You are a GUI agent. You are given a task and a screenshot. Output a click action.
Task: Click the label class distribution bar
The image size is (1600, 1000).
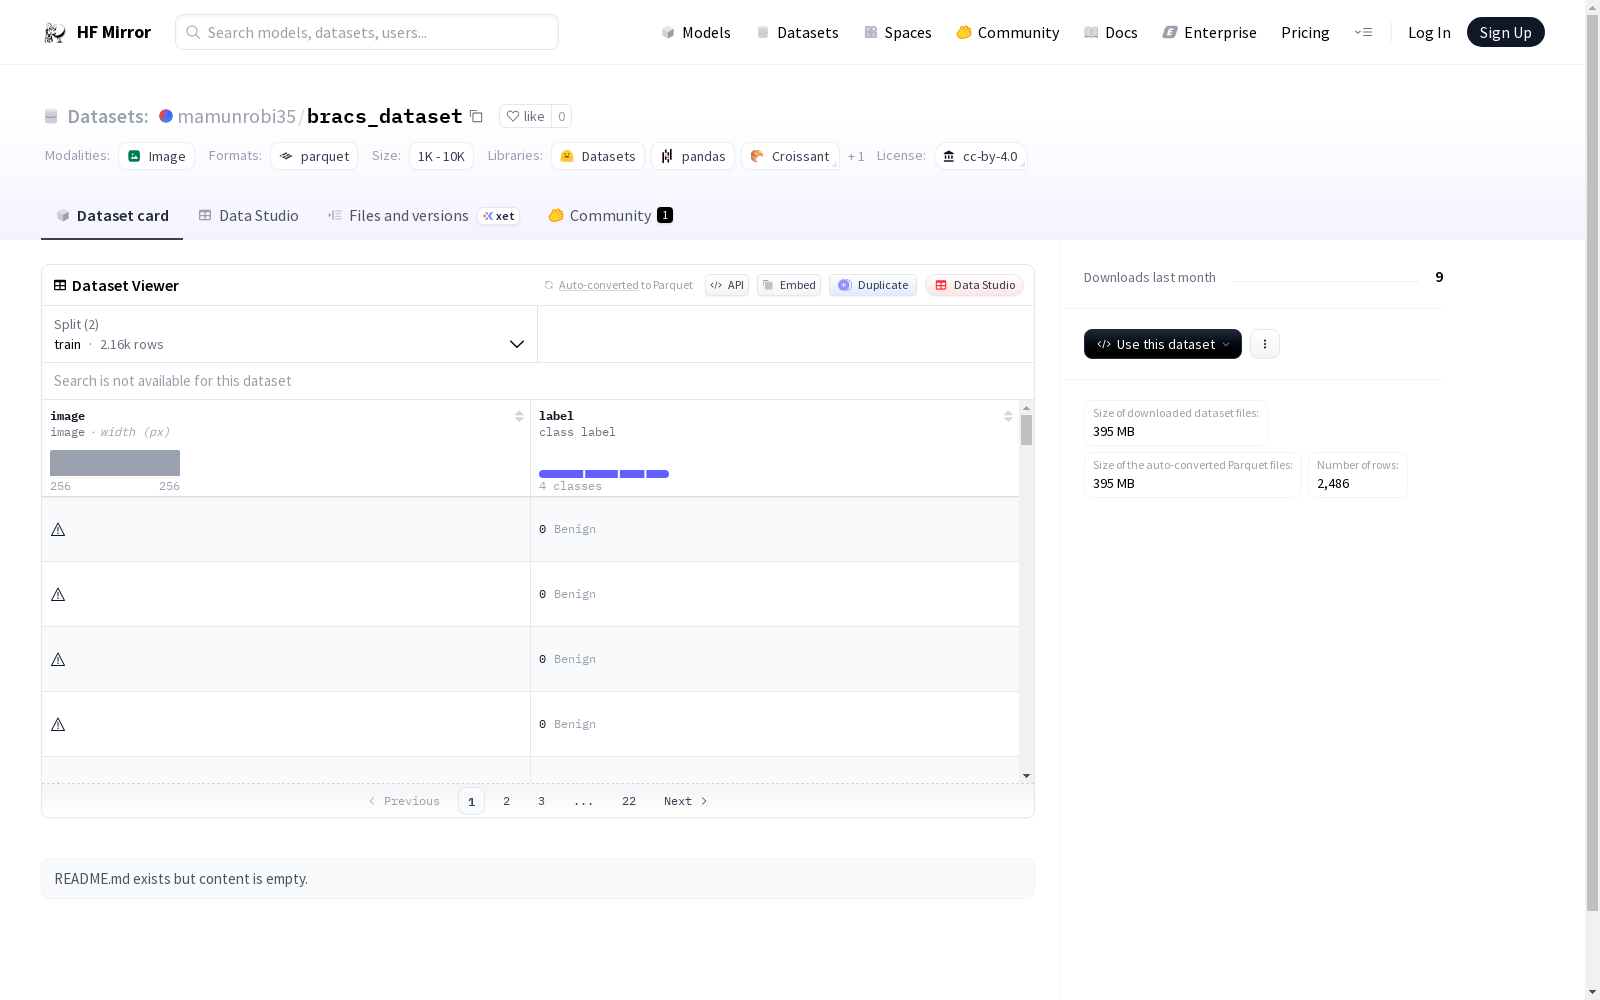click(604, 474)
